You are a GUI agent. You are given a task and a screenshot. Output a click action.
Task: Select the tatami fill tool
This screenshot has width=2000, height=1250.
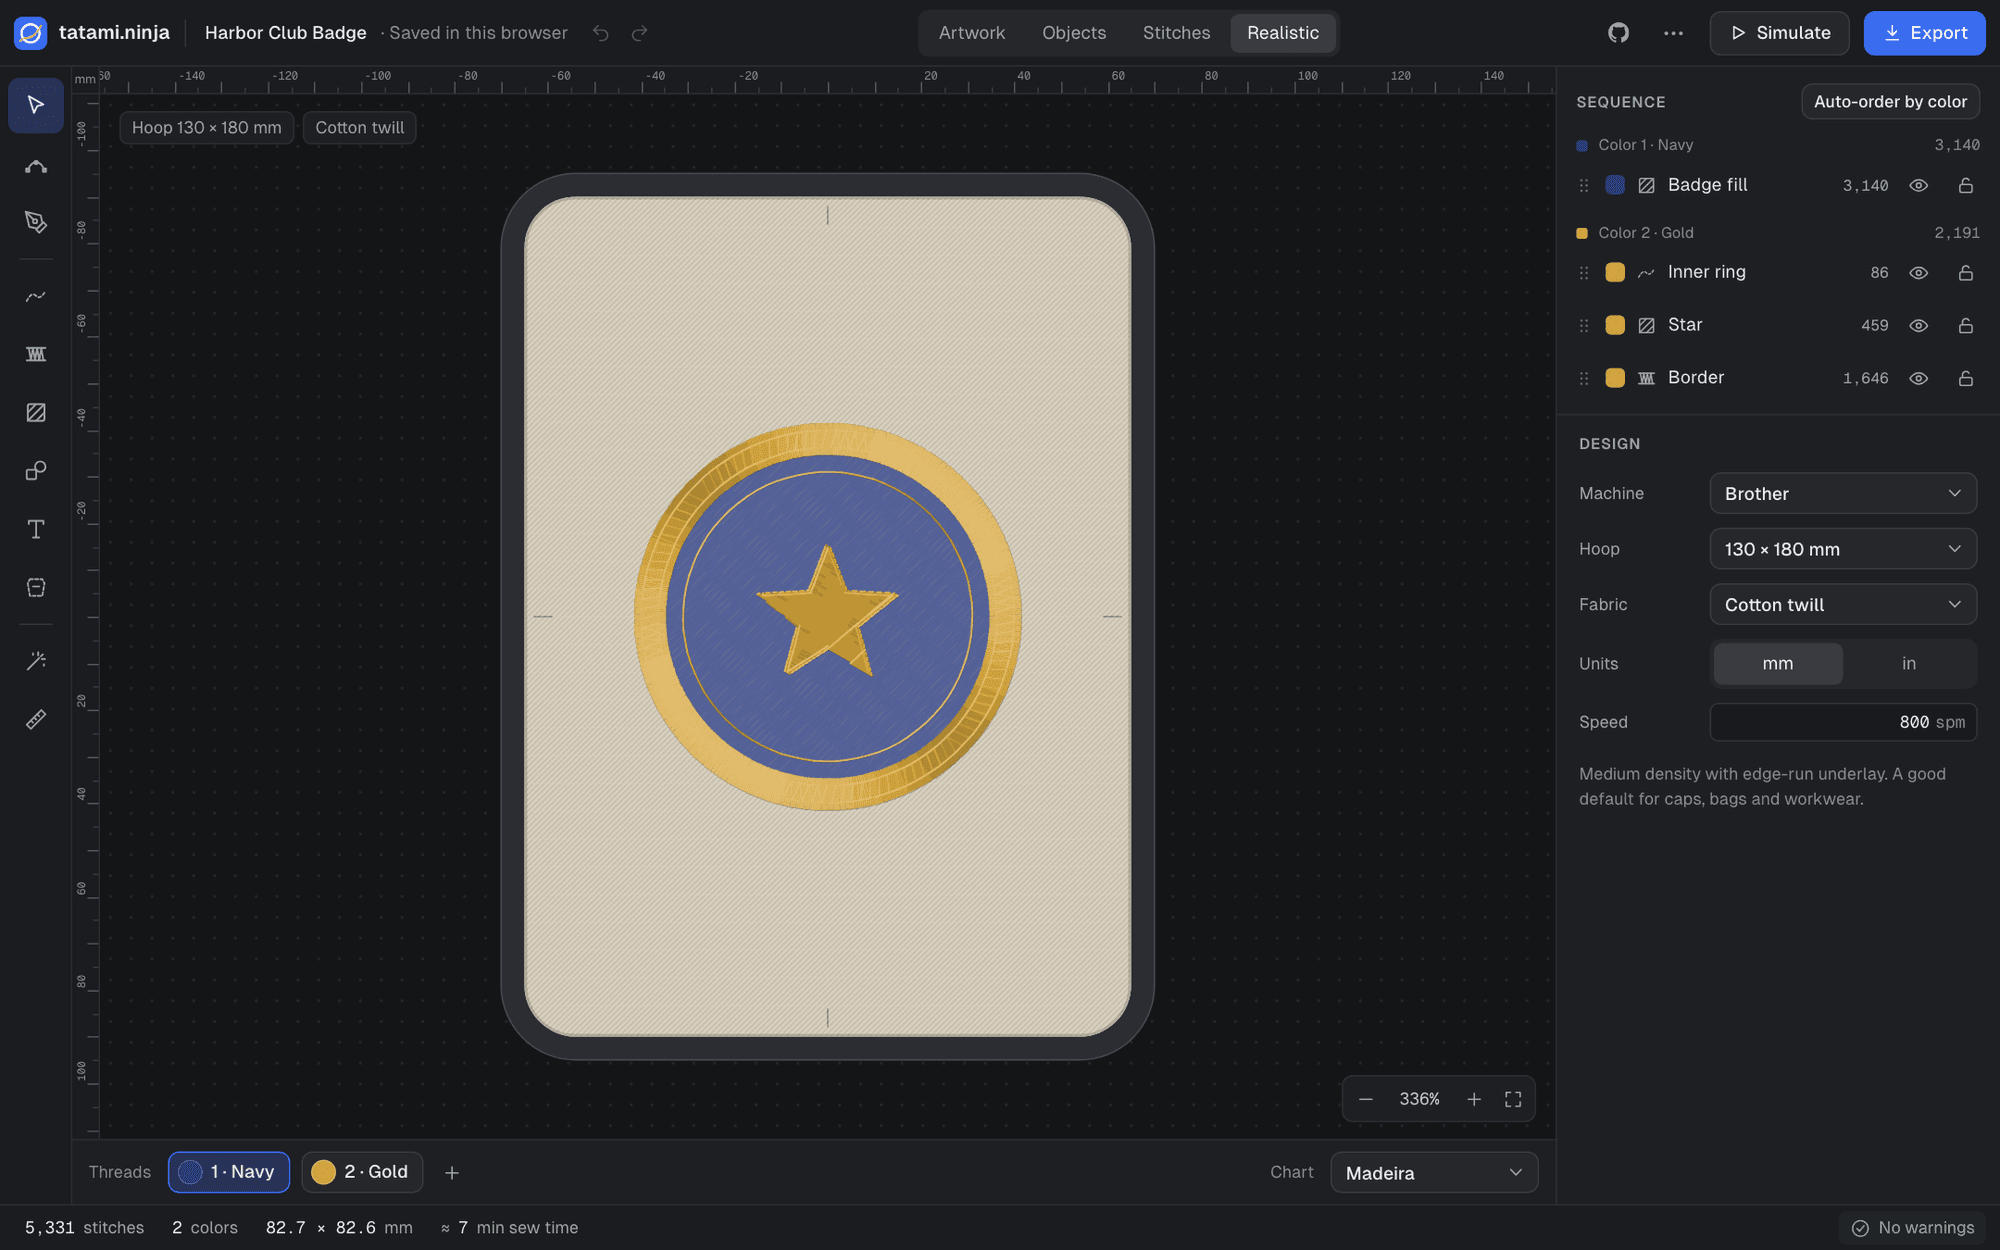click(x=36, y=412)
